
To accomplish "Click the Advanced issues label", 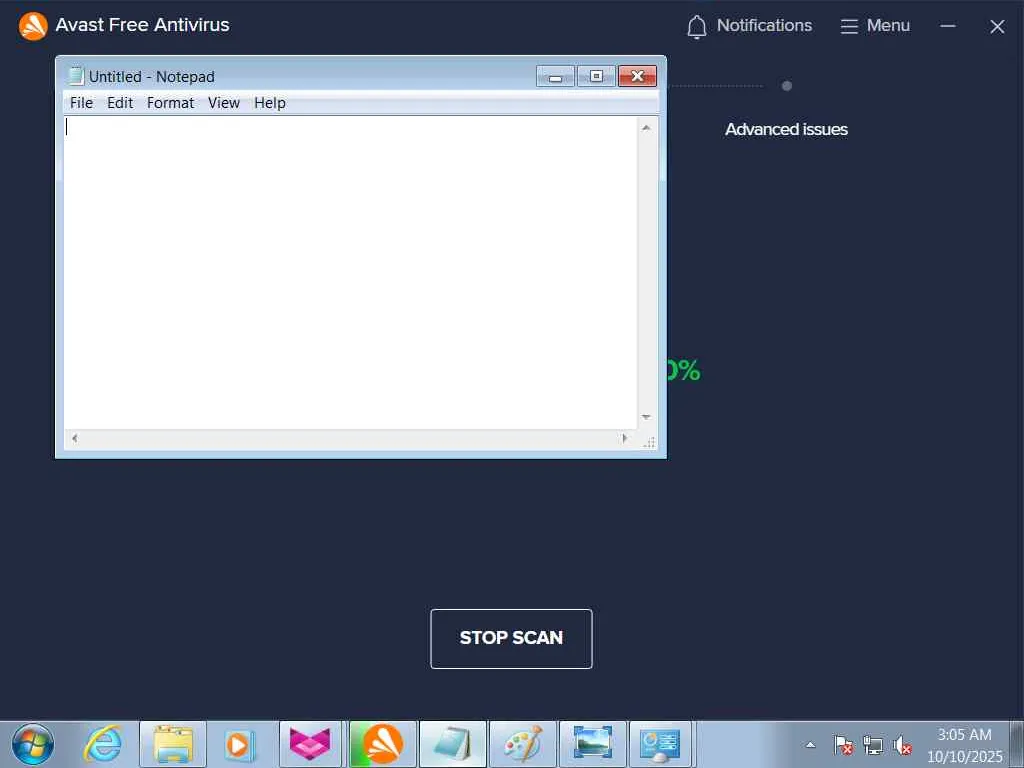I will [786, 129].
